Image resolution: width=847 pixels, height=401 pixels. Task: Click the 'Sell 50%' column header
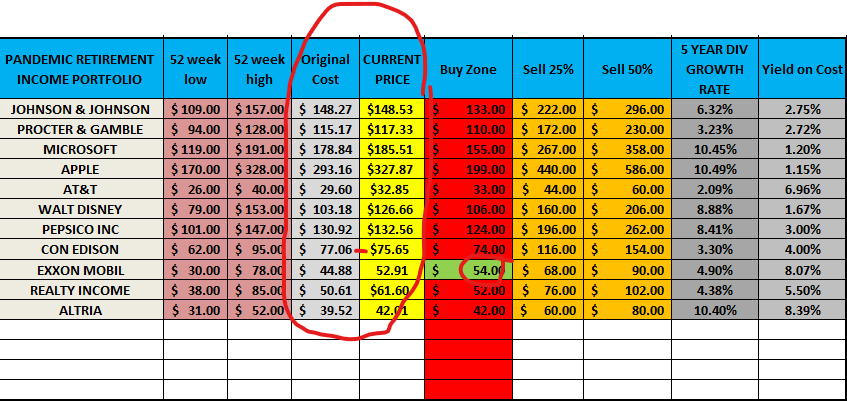point(628,69)
